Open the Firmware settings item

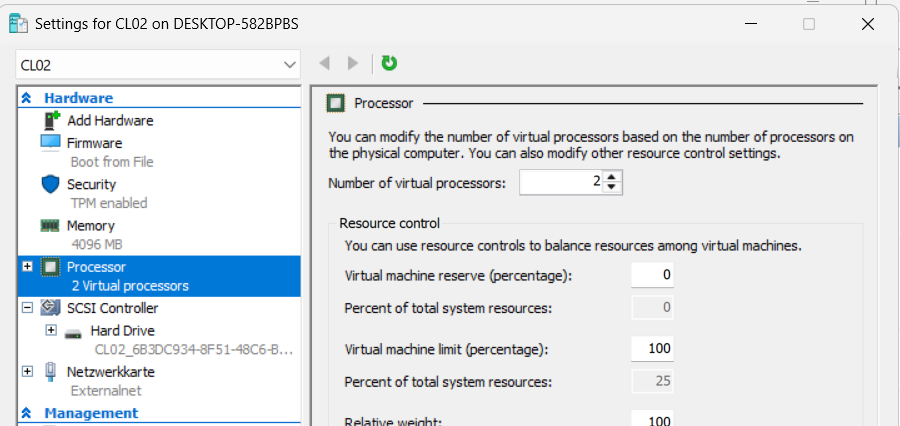[x=94, y=143]
